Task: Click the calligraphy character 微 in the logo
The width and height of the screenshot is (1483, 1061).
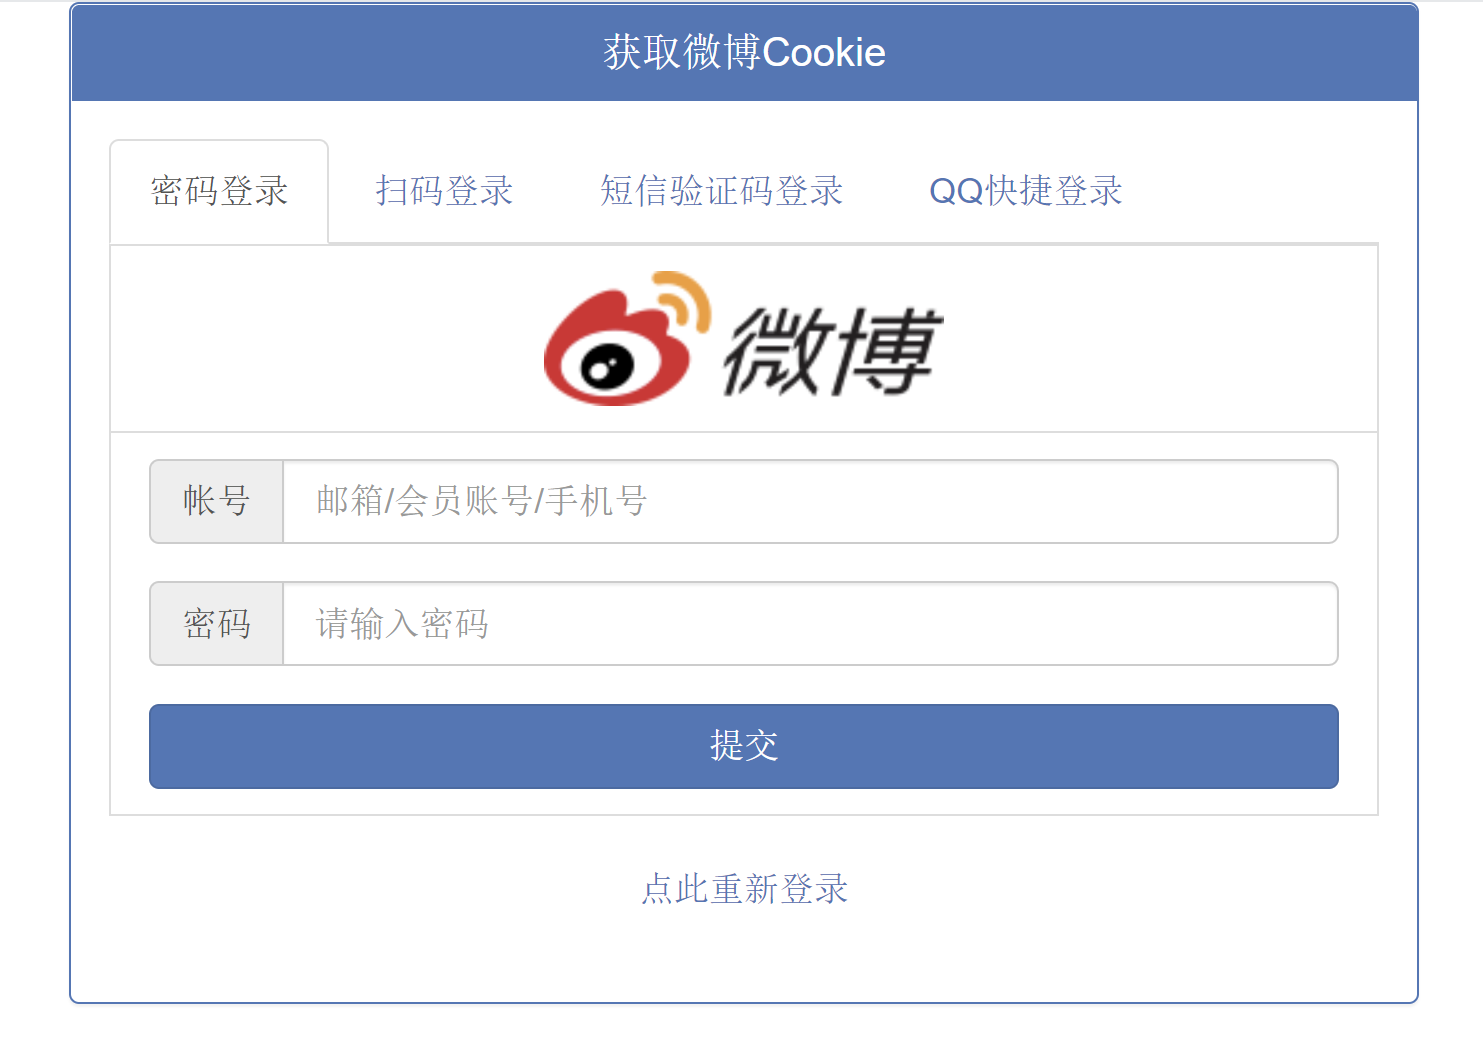Action: pyautogui.click(x=777, y=350)
